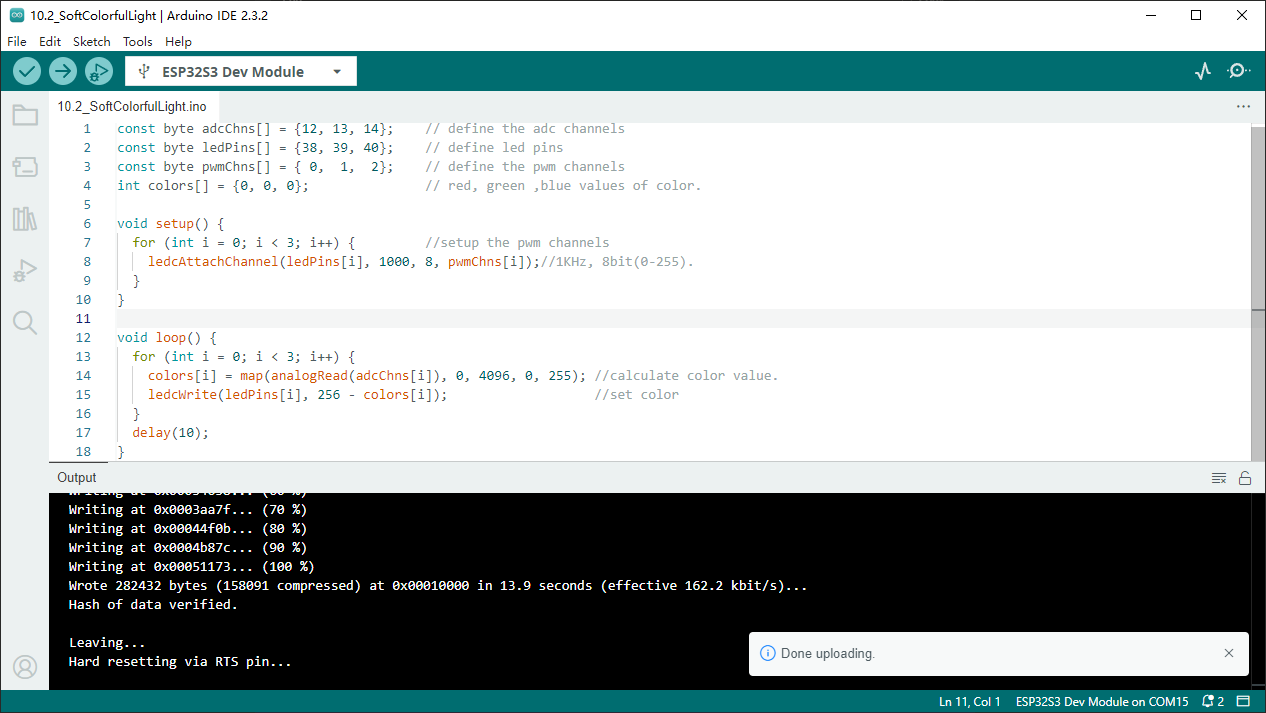Screen dimensions: 1266x713
Task: Open the Search sidebar panel
Action: 25,322
